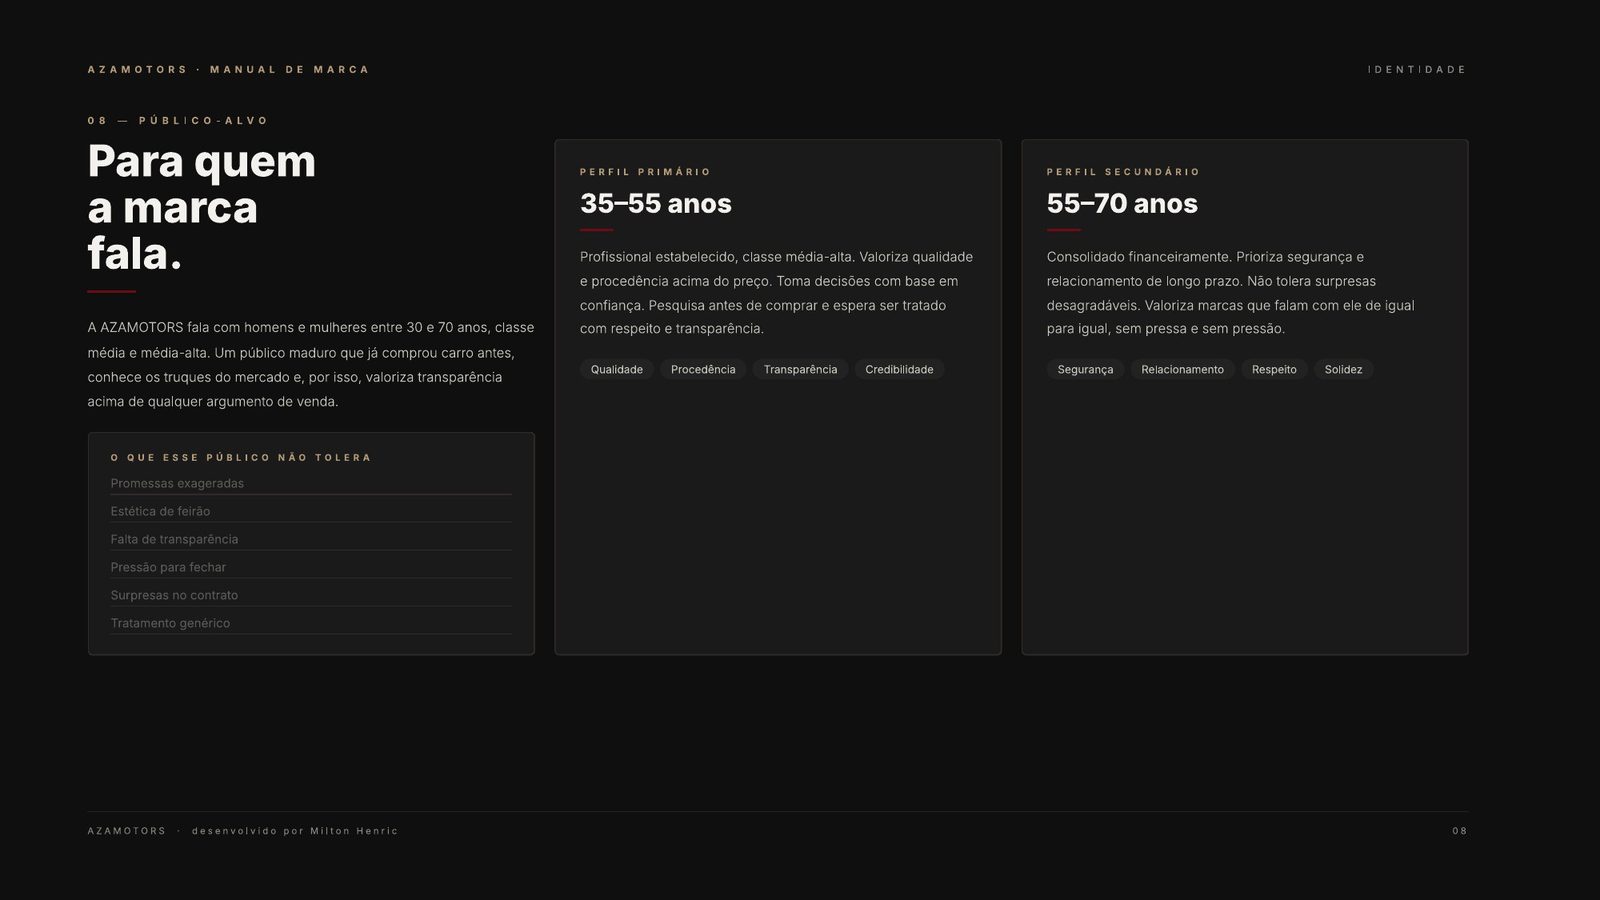Click the IDENTIDADE section label
Screen dimensions: 1600x900
coord(1417,70)
